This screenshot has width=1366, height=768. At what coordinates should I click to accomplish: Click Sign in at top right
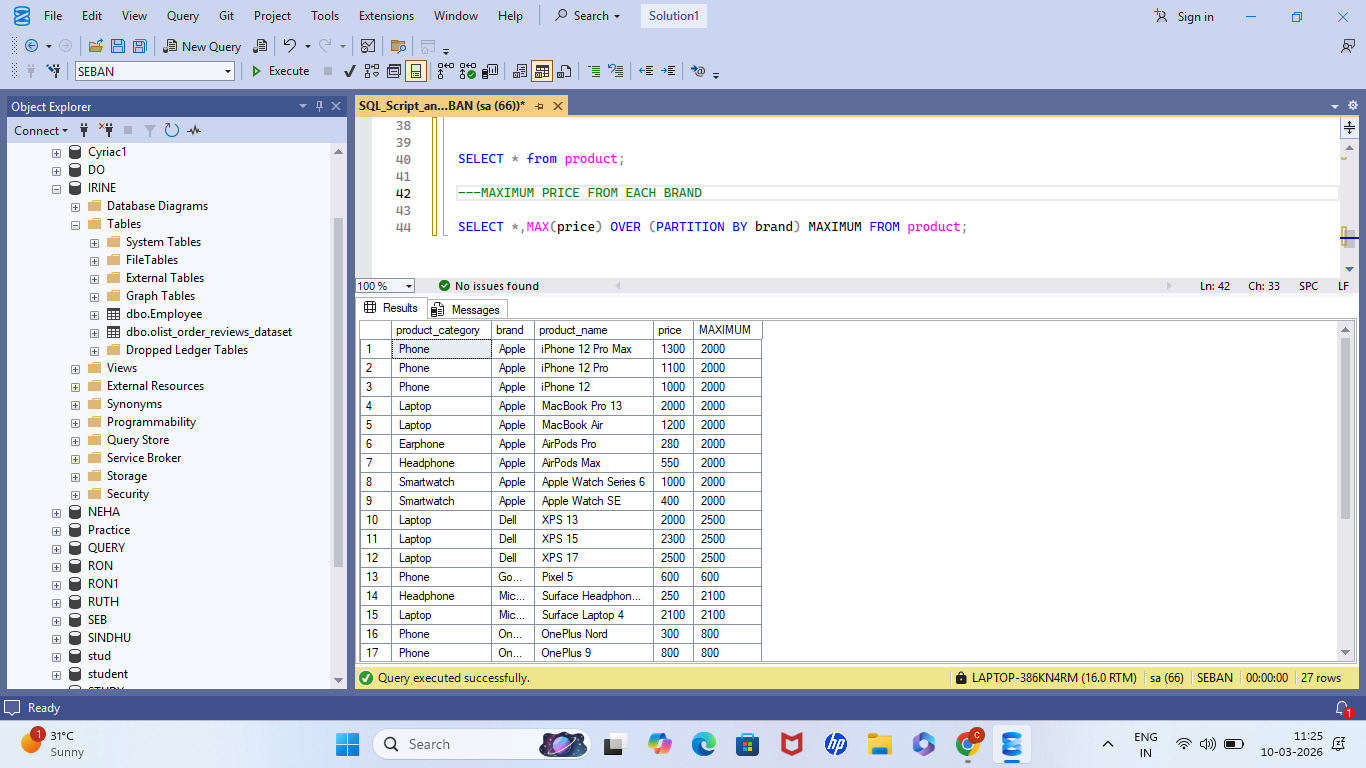(1184, 16)
